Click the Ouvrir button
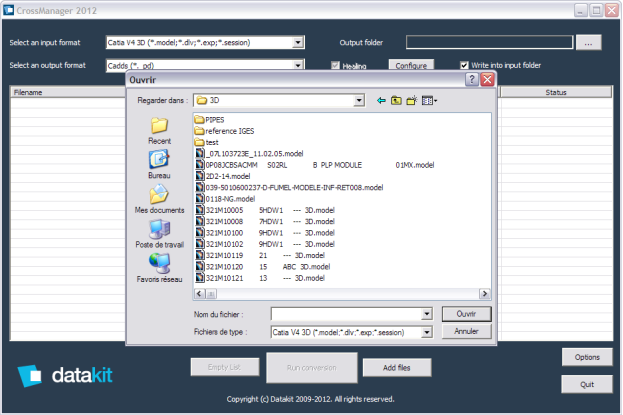Viewport: 623px width, 415px height. [466, 314]
